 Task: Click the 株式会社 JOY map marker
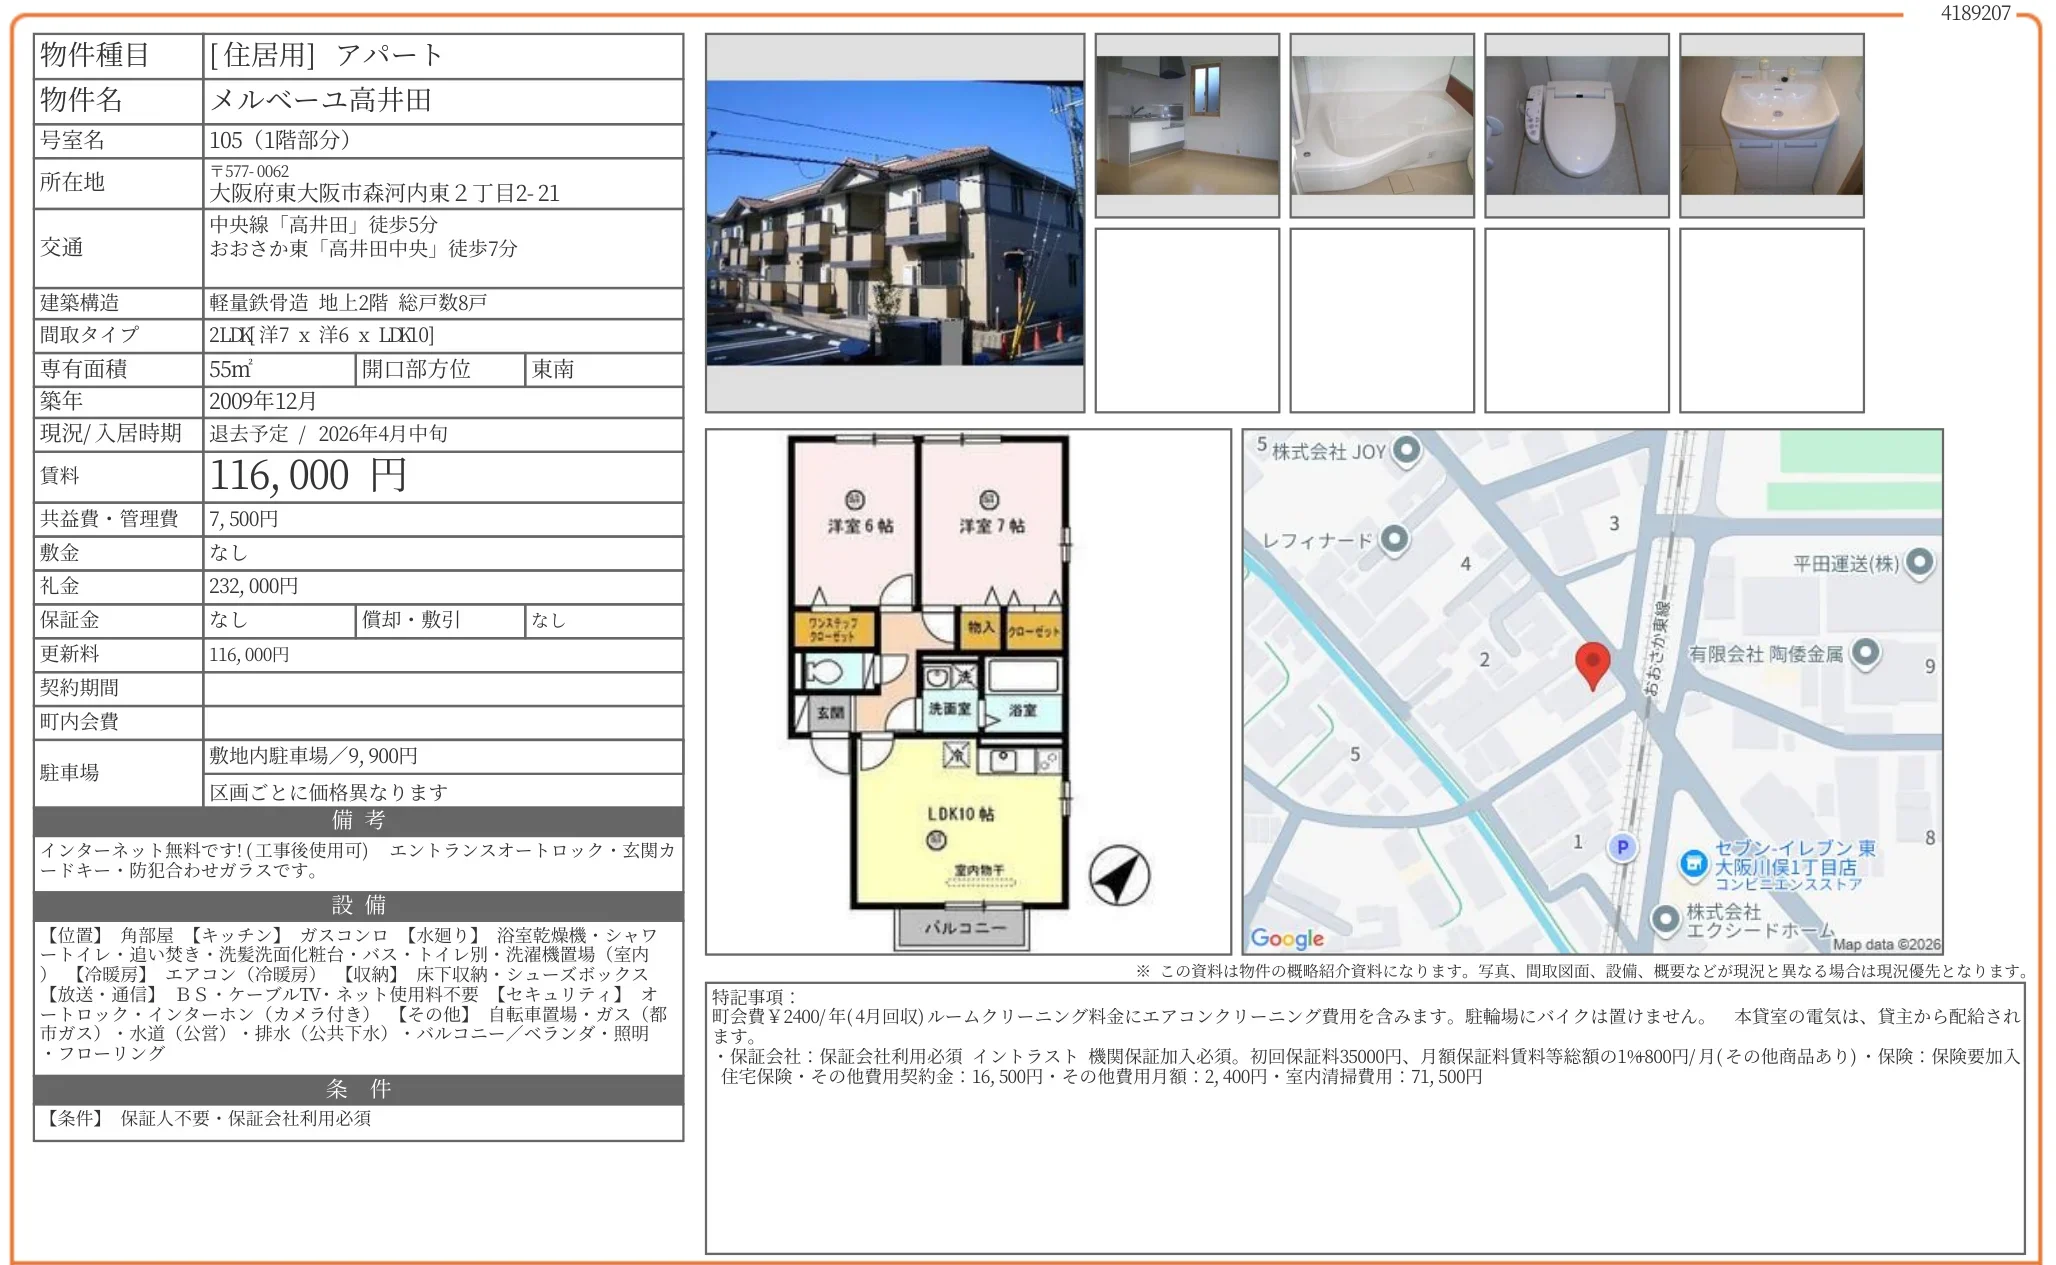point(1405,450)
